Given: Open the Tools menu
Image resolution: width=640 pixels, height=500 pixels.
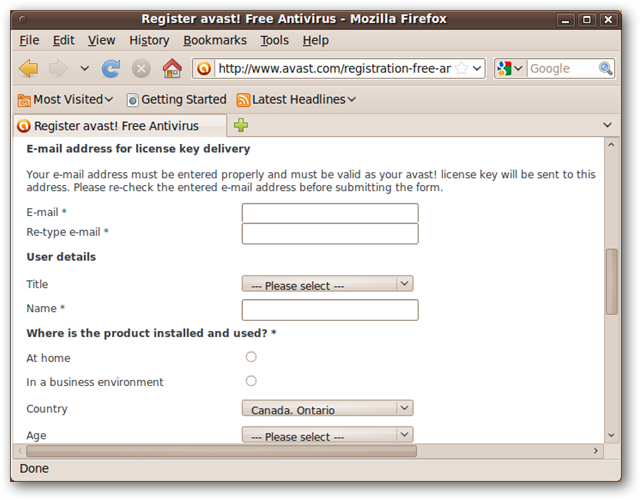Looking at the screenshot, I should click(x=274, y=40).
